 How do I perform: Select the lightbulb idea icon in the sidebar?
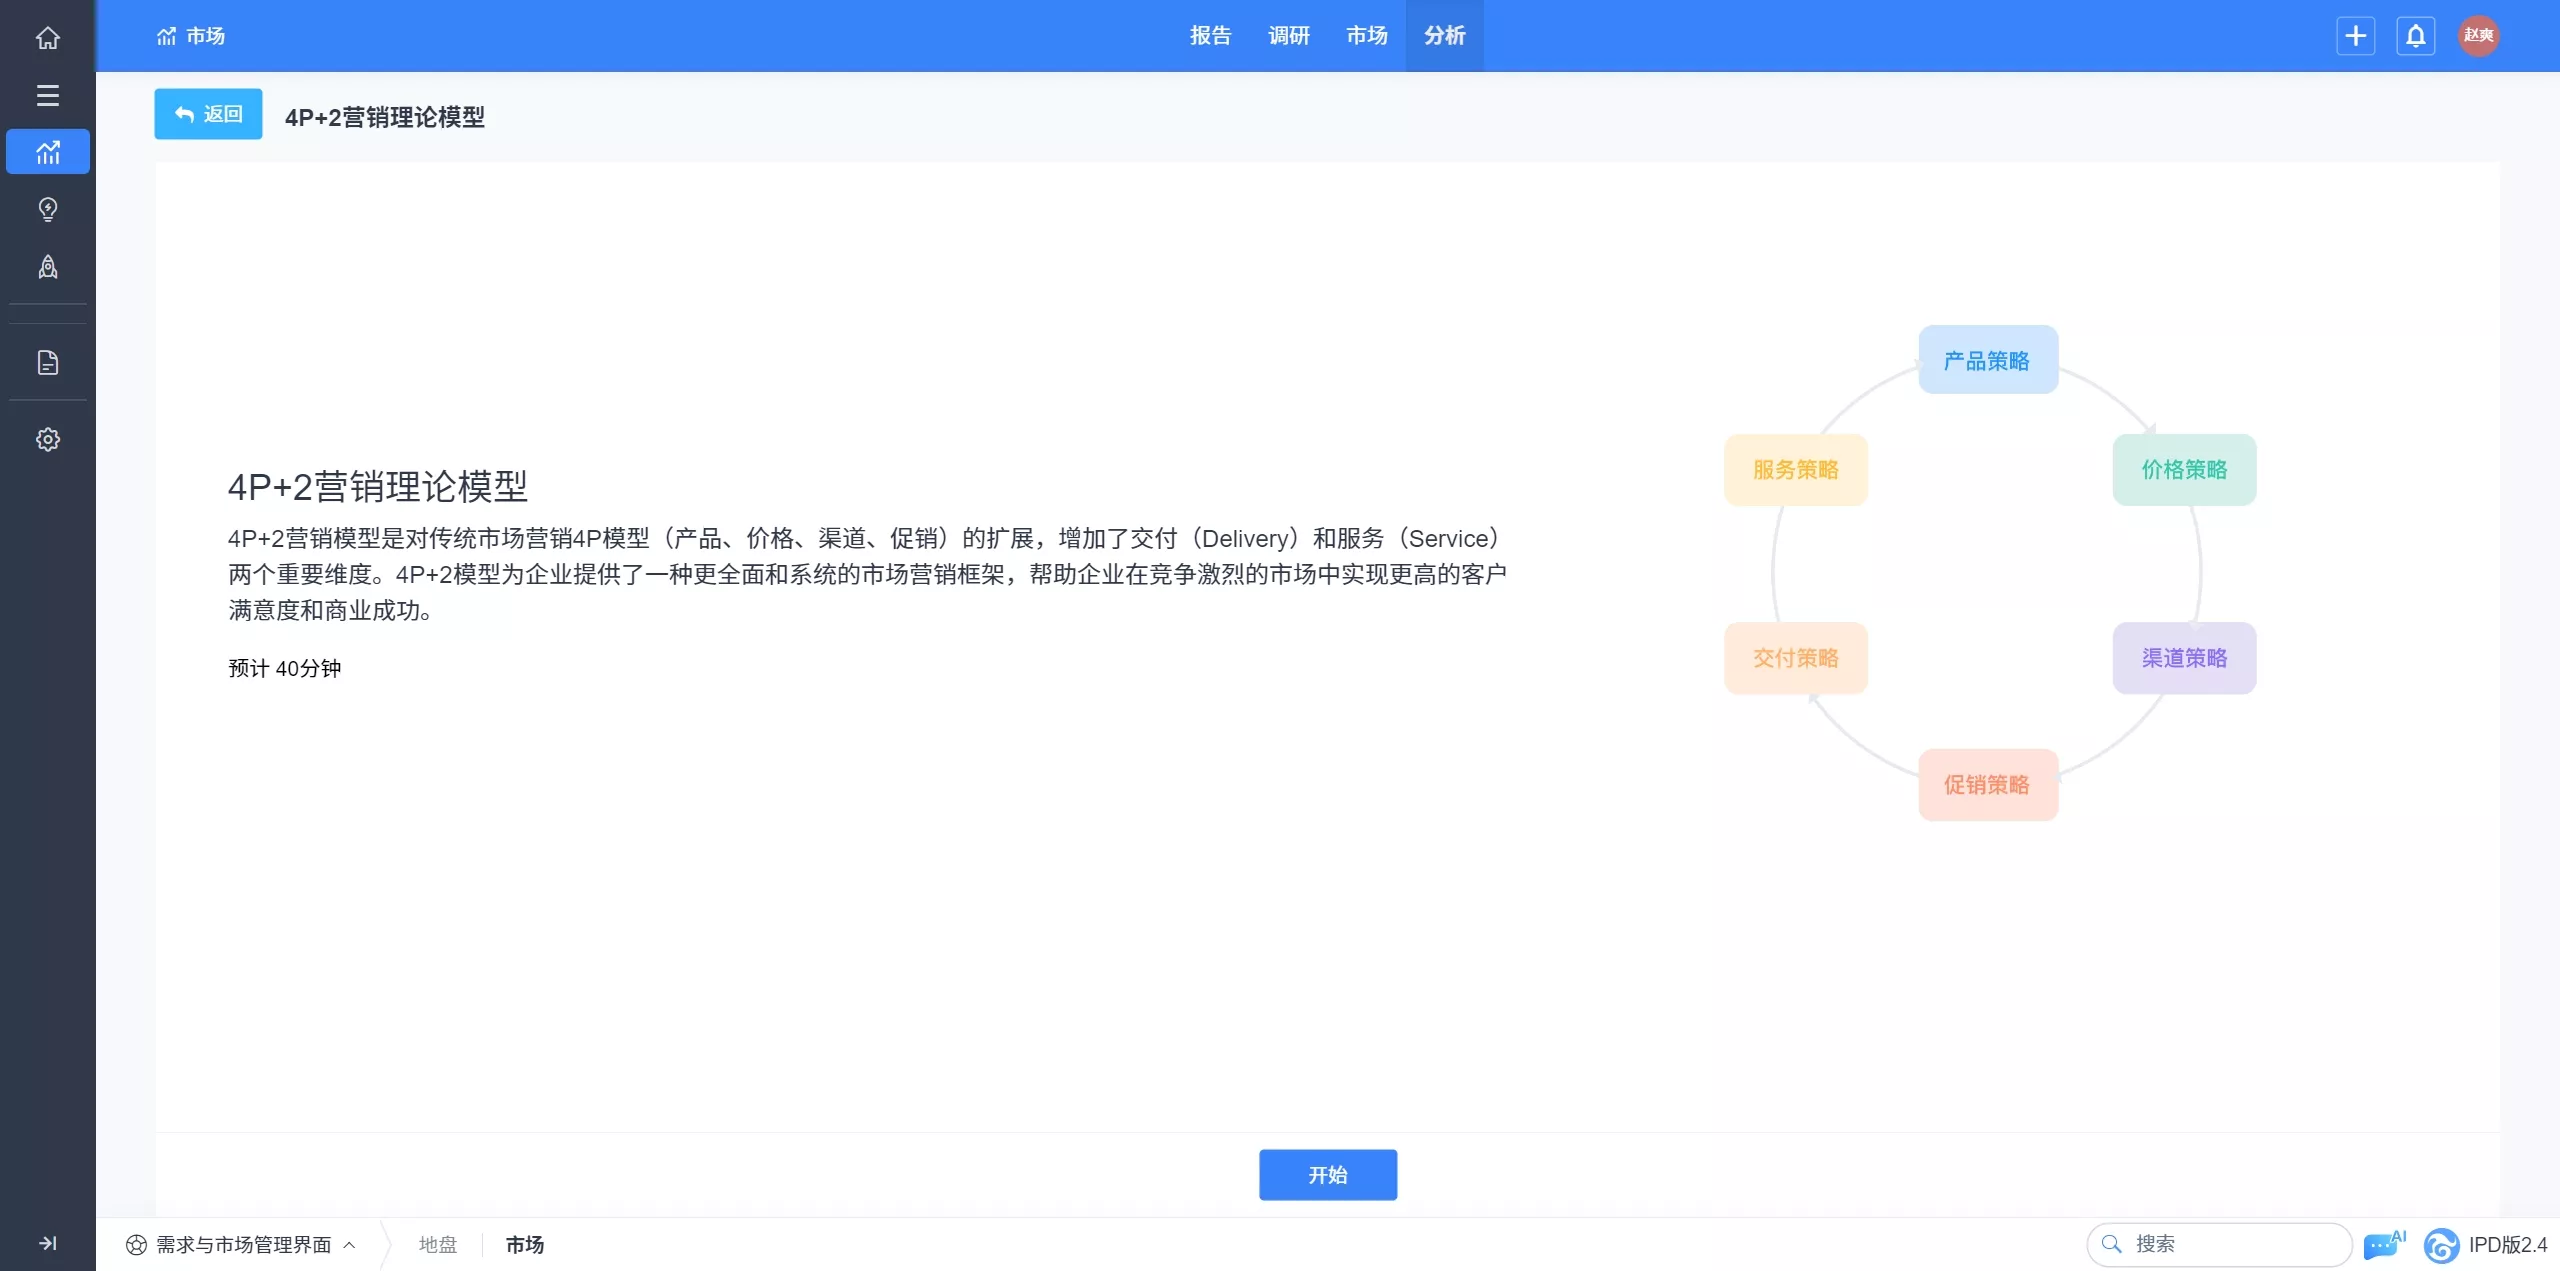pos(47,209)
